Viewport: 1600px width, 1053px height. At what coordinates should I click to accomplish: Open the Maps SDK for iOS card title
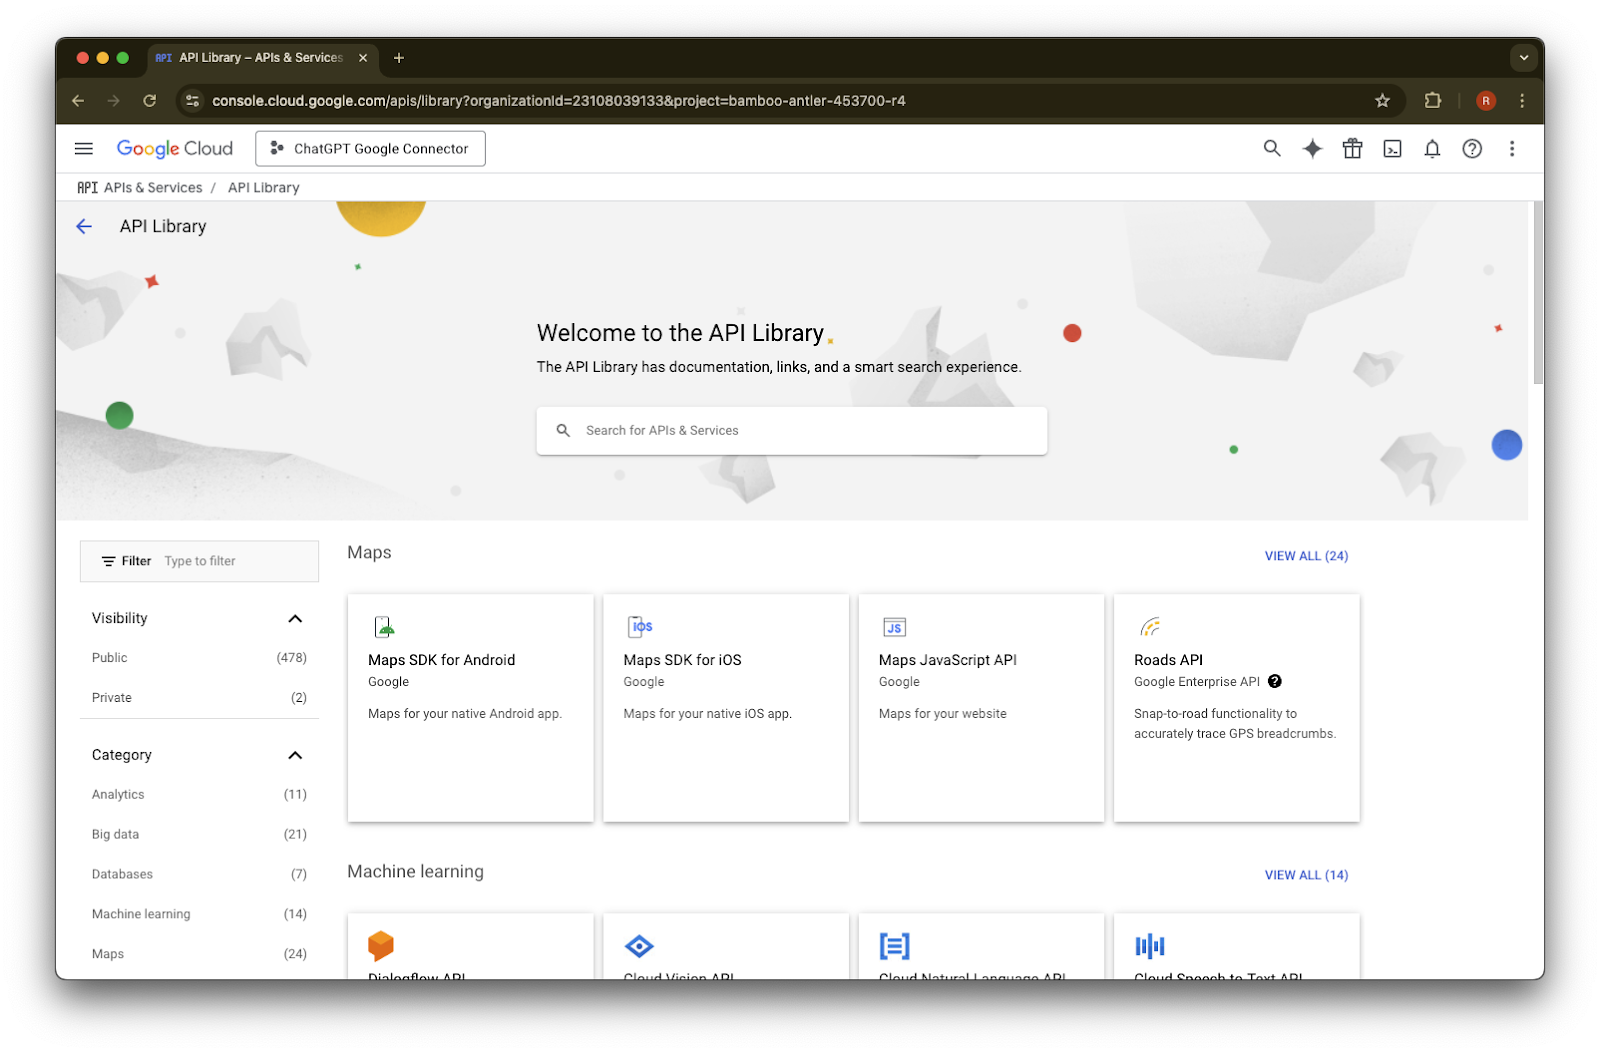683,660
